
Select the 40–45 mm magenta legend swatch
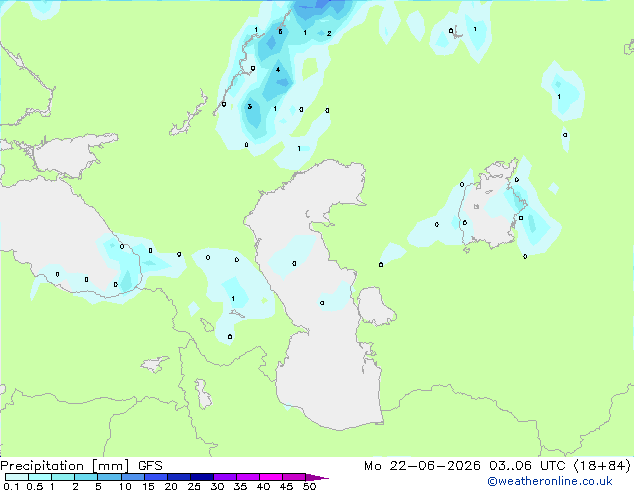tap(271, 477)
